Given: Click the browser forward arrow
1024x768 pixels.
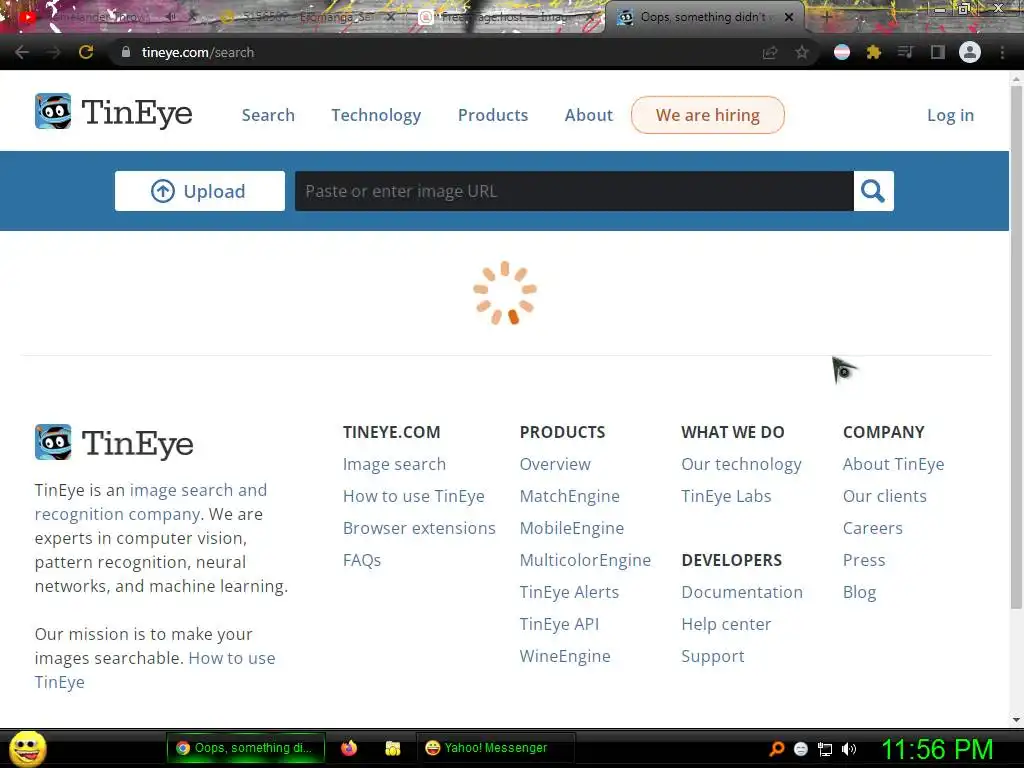Looking at the screenshot, I should click(x=54, y=52).
